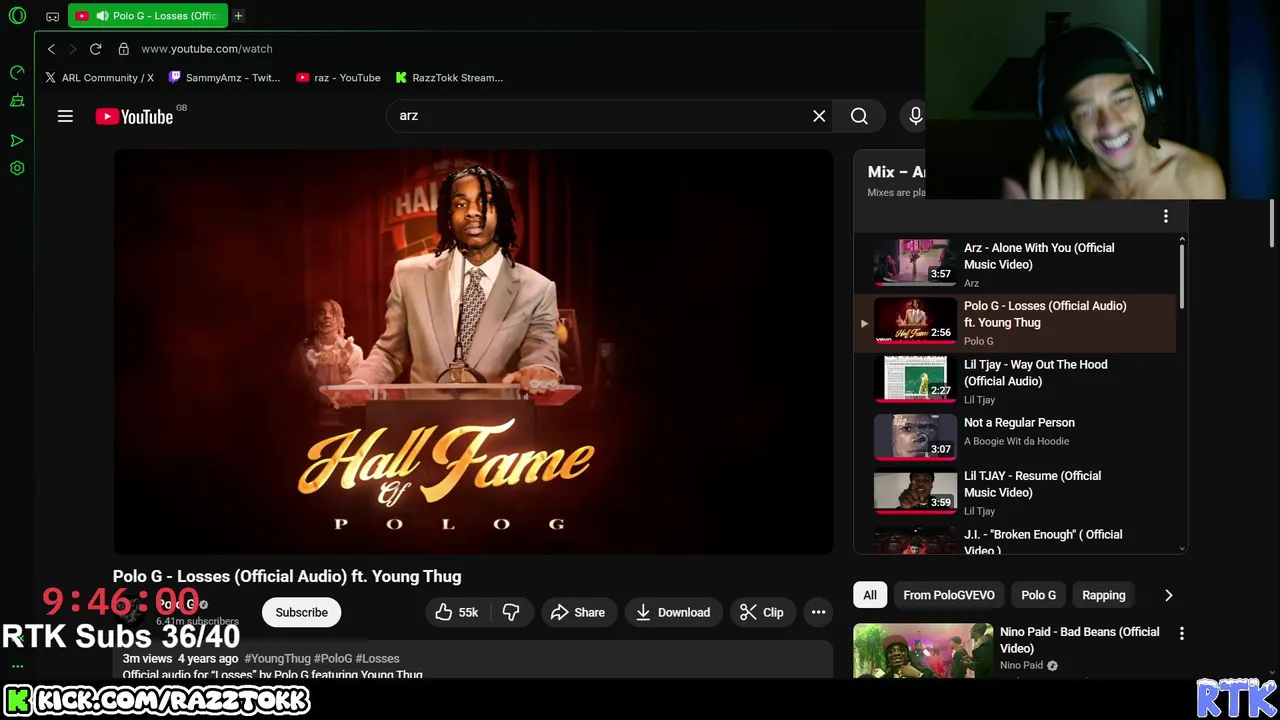Open the YouTube hamburger guide menu
The height and width of the screenshot is (720, 1280).
[65, 116]
